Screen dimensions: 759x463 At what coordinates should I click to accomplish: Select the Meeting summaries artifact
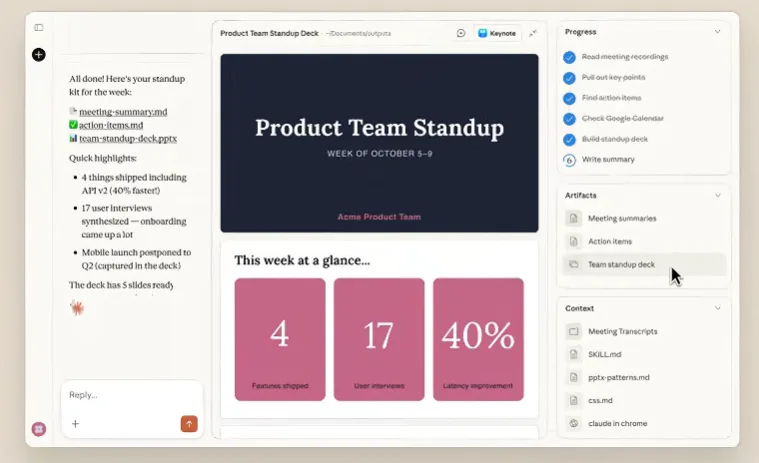point(620,218)
